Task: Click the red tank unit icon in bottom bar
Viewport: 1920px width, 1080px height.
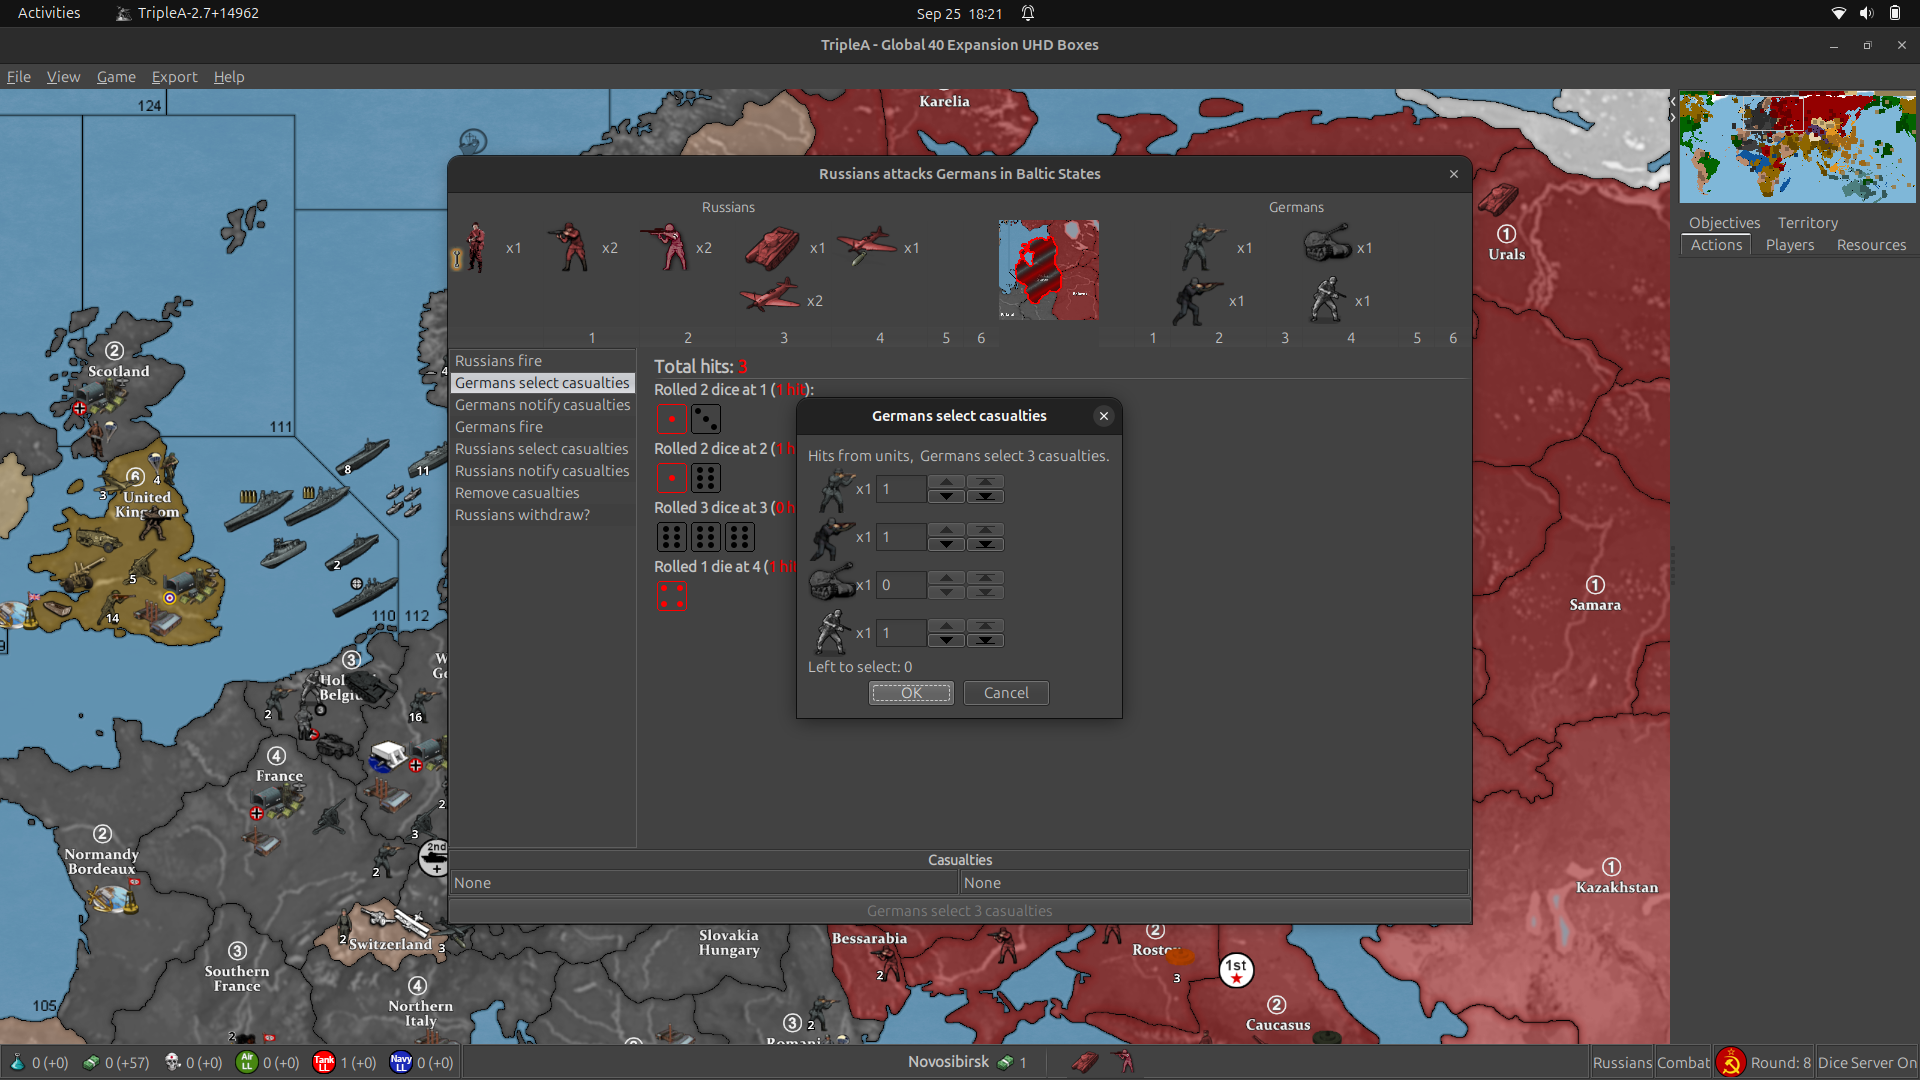Action: pyautogui.click(x=1085, y=1062)
